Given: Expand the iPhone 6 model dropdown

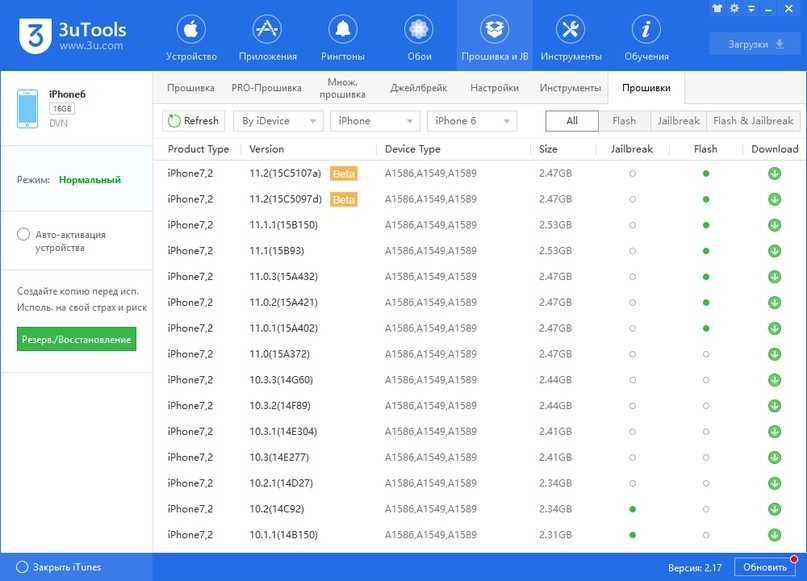Looking at the screenshot, I should point(471,121).
